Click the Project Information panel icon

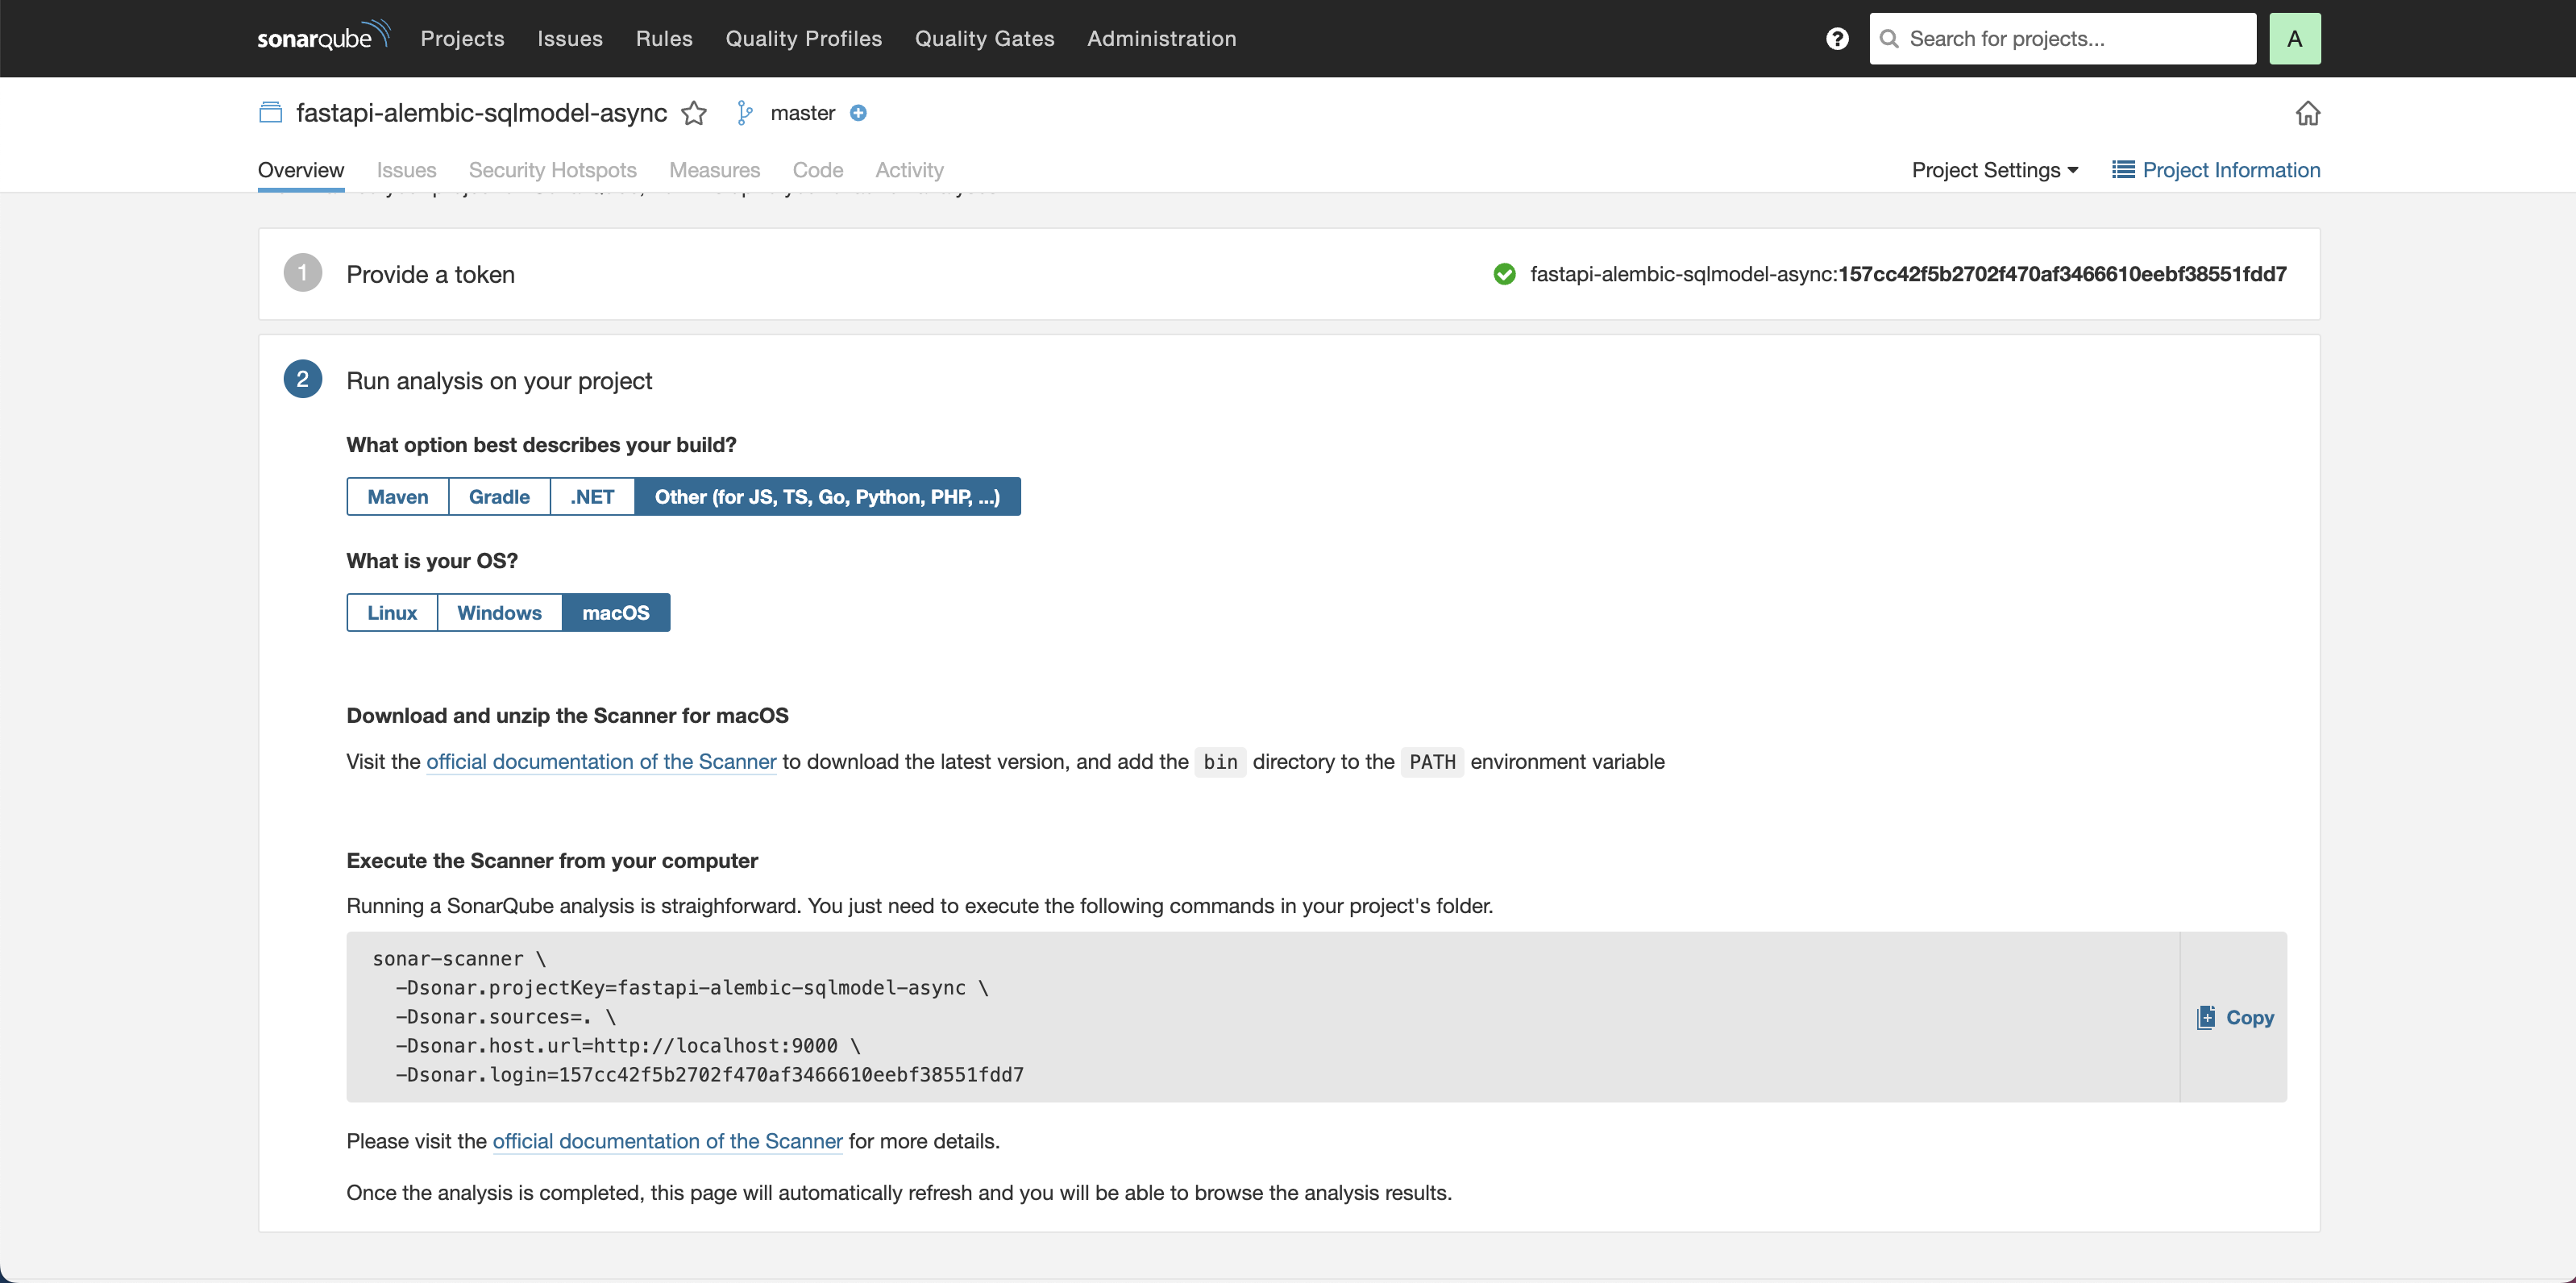pyautogui.click(x=2122, y=169)
